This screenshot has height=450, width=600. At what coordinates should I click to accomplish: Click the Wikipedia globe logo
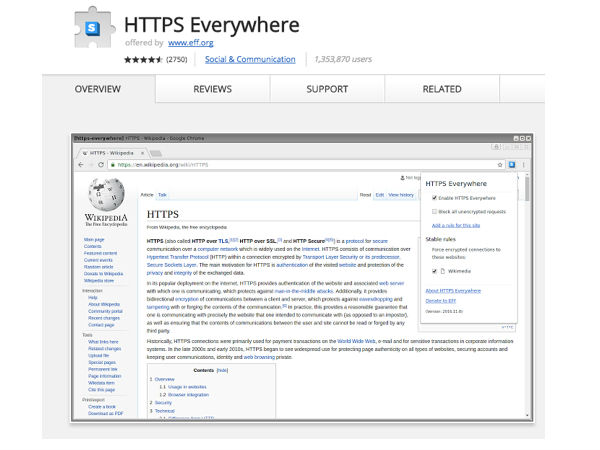pos(106,194)
